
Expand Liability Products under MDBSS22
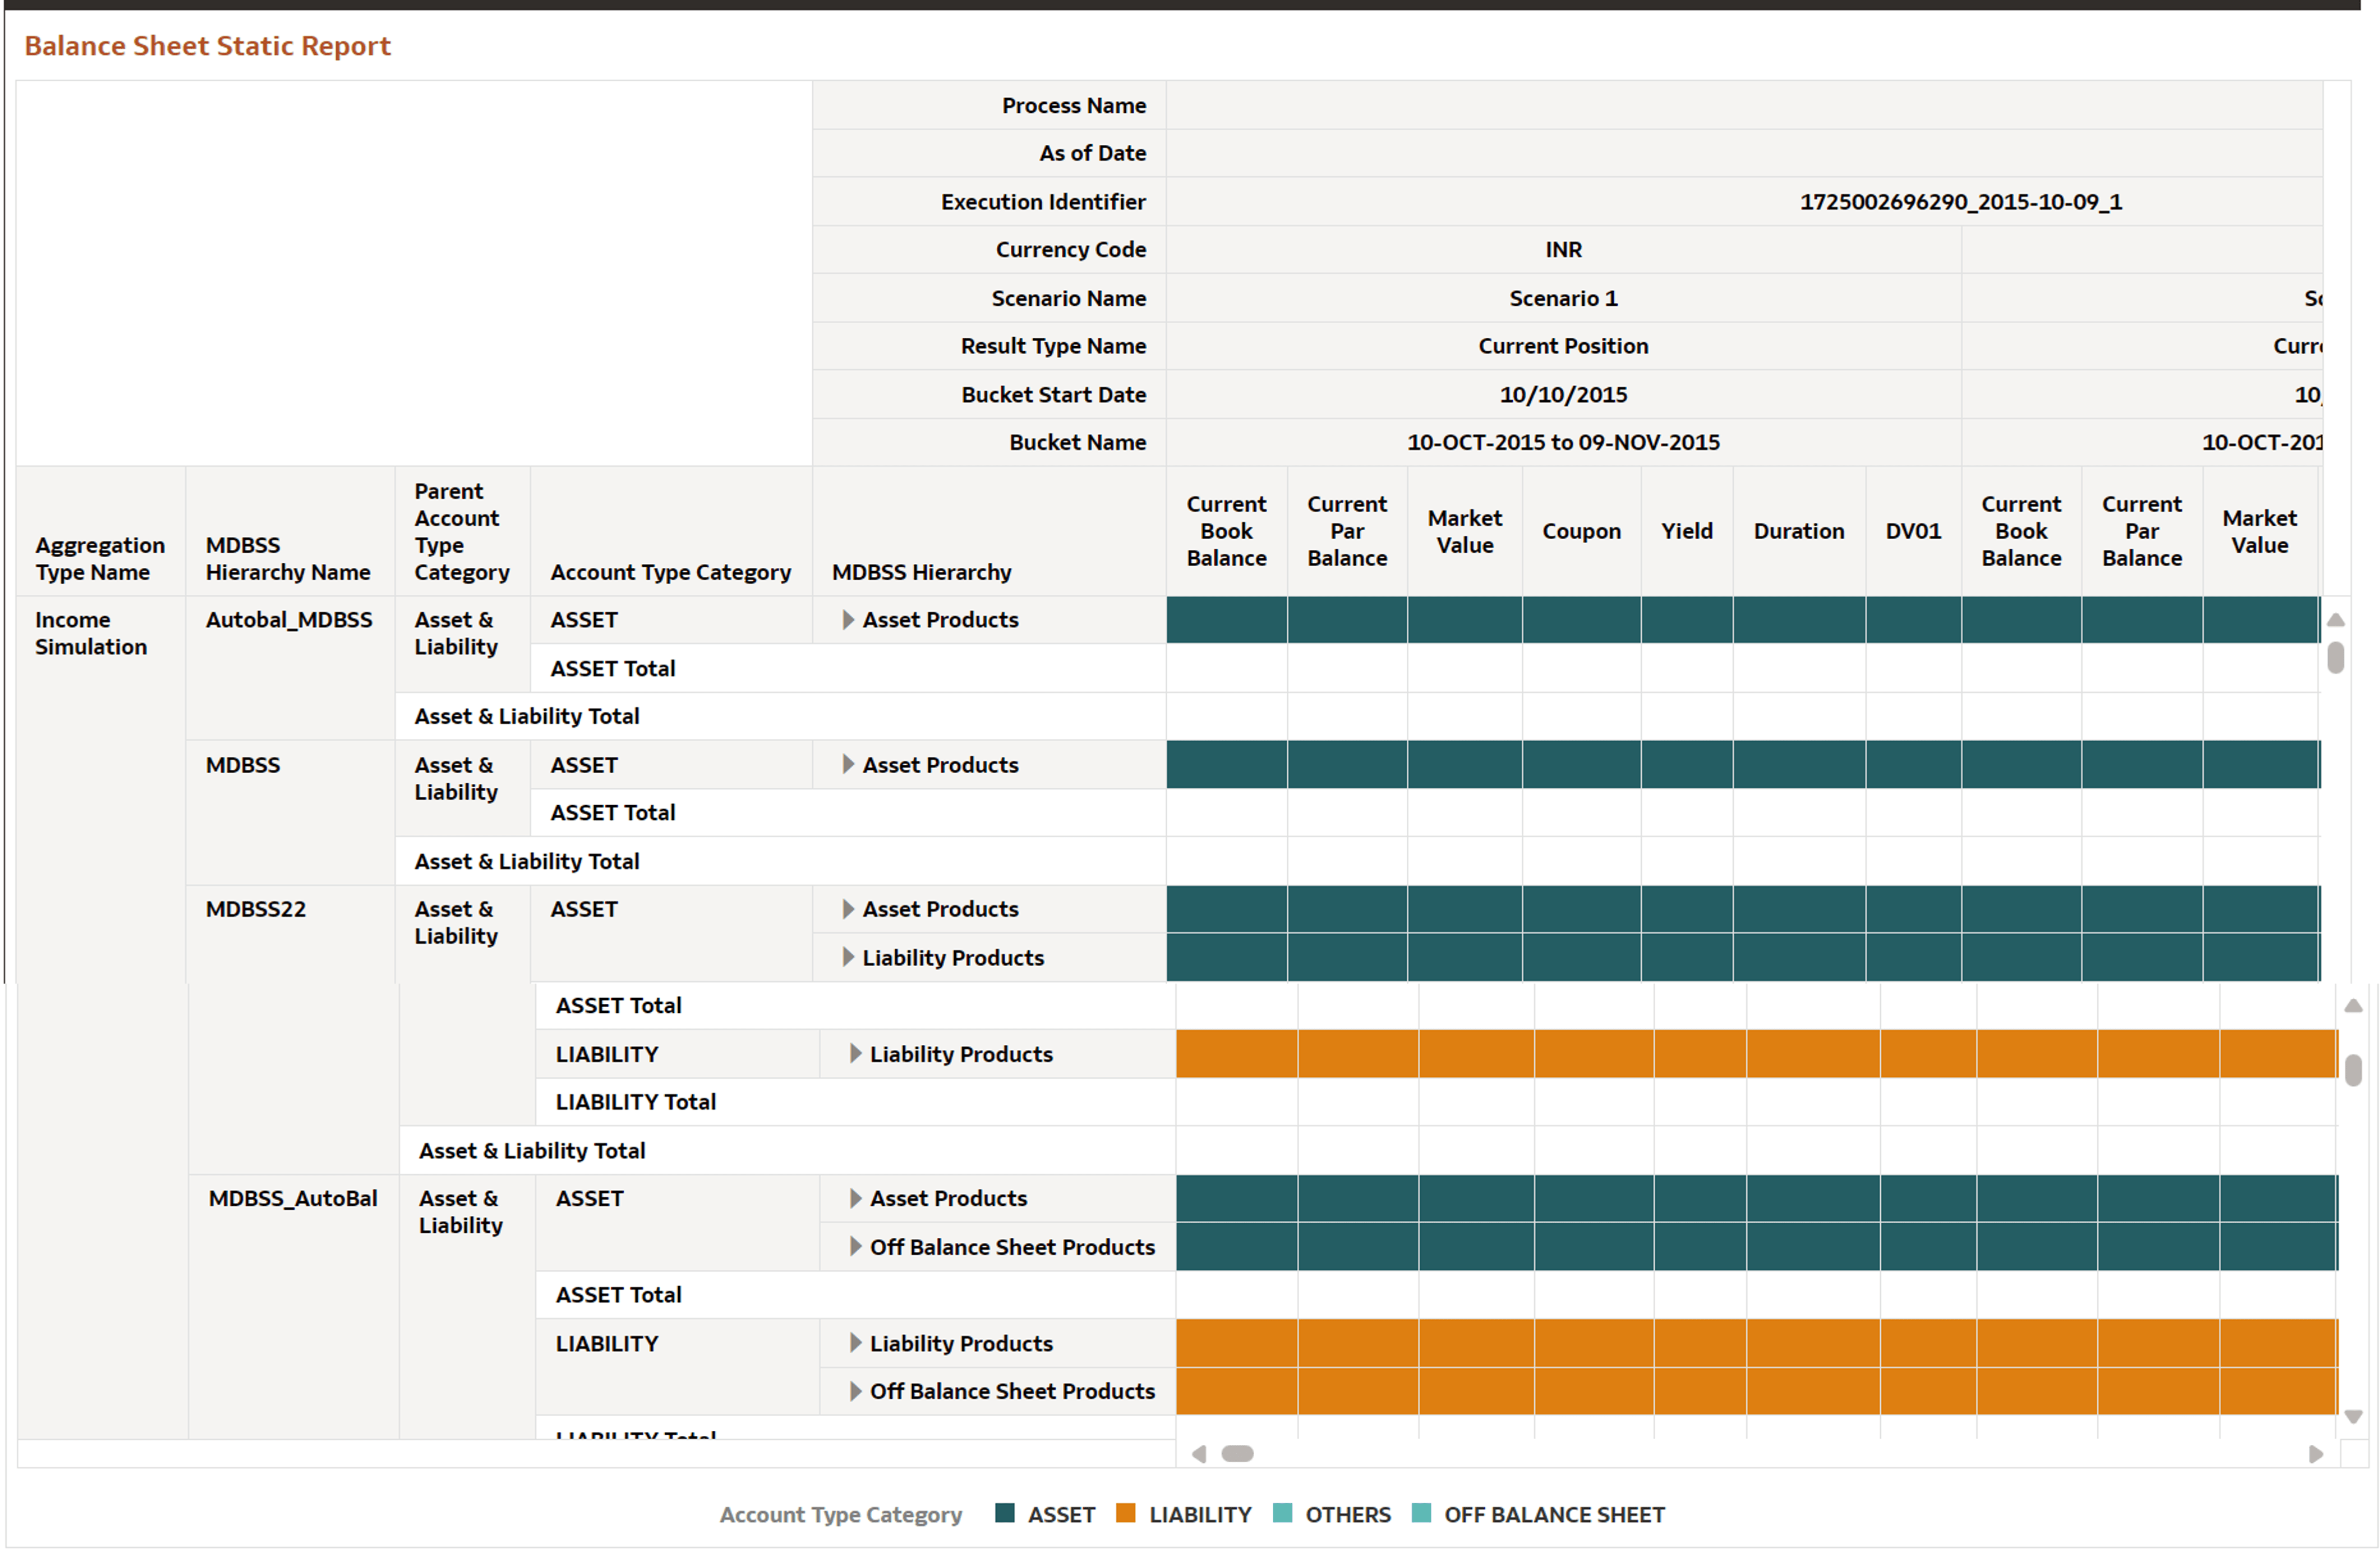849,957
